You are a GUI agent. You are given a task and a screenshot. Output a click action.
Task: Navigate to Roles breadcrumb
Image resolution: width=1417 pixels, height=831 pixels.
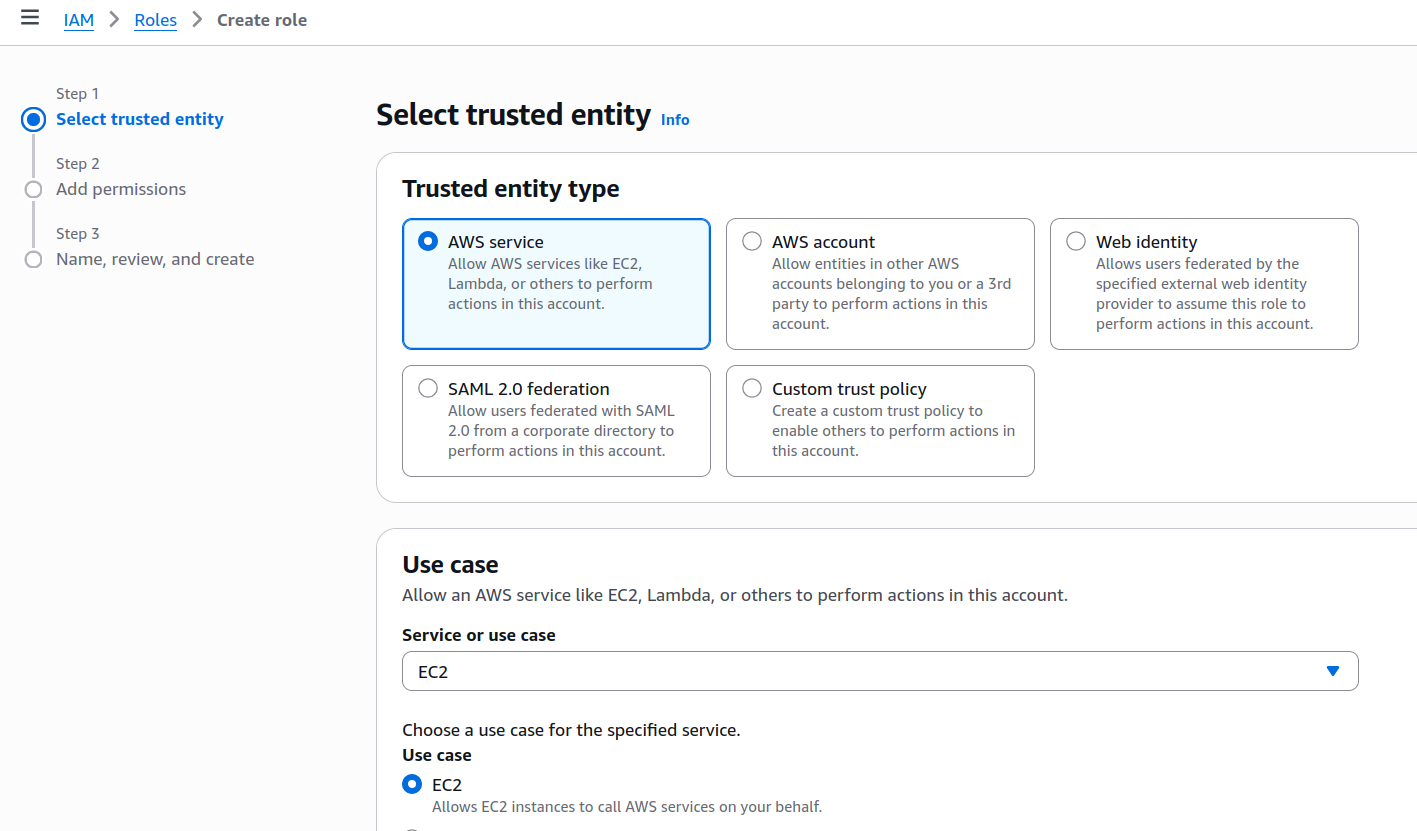[x=155, y=20]
